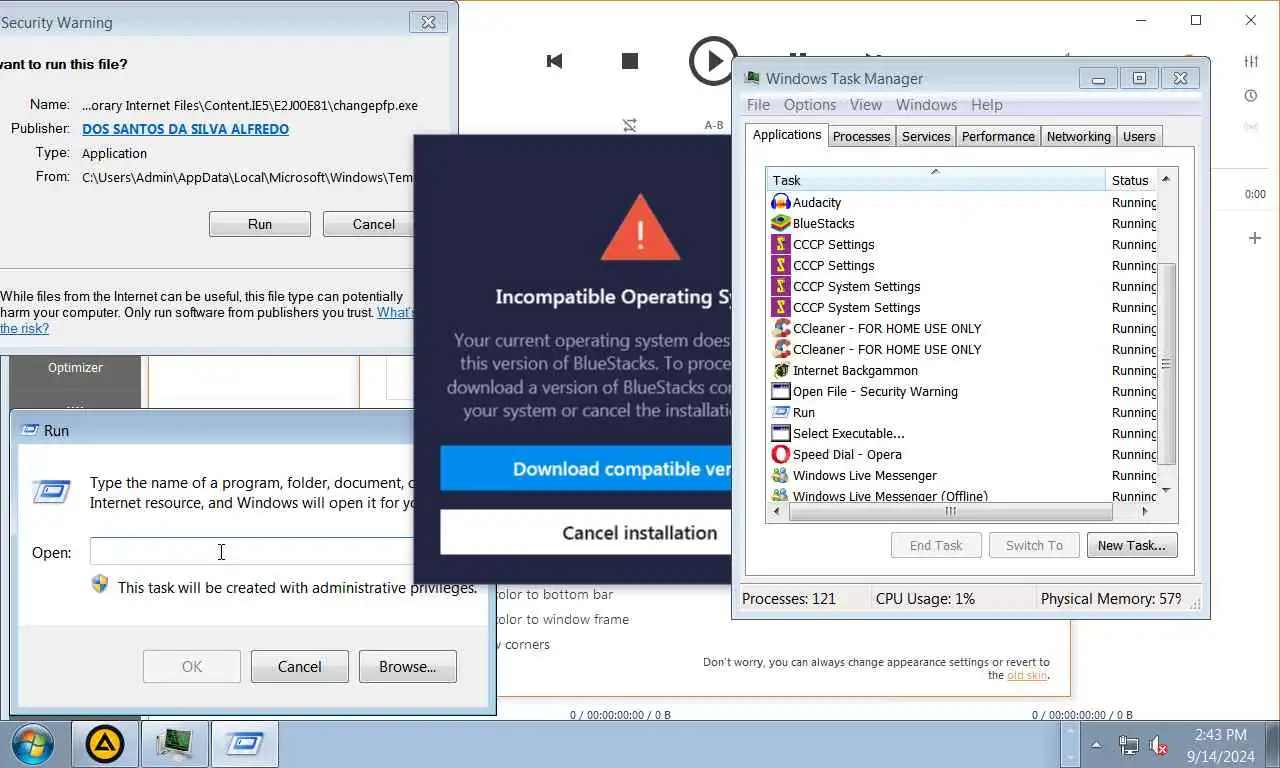The width and height of the screenshot is (1280, 768).
Task: Click the plus icon in media player
Action: click(1255, 238)
